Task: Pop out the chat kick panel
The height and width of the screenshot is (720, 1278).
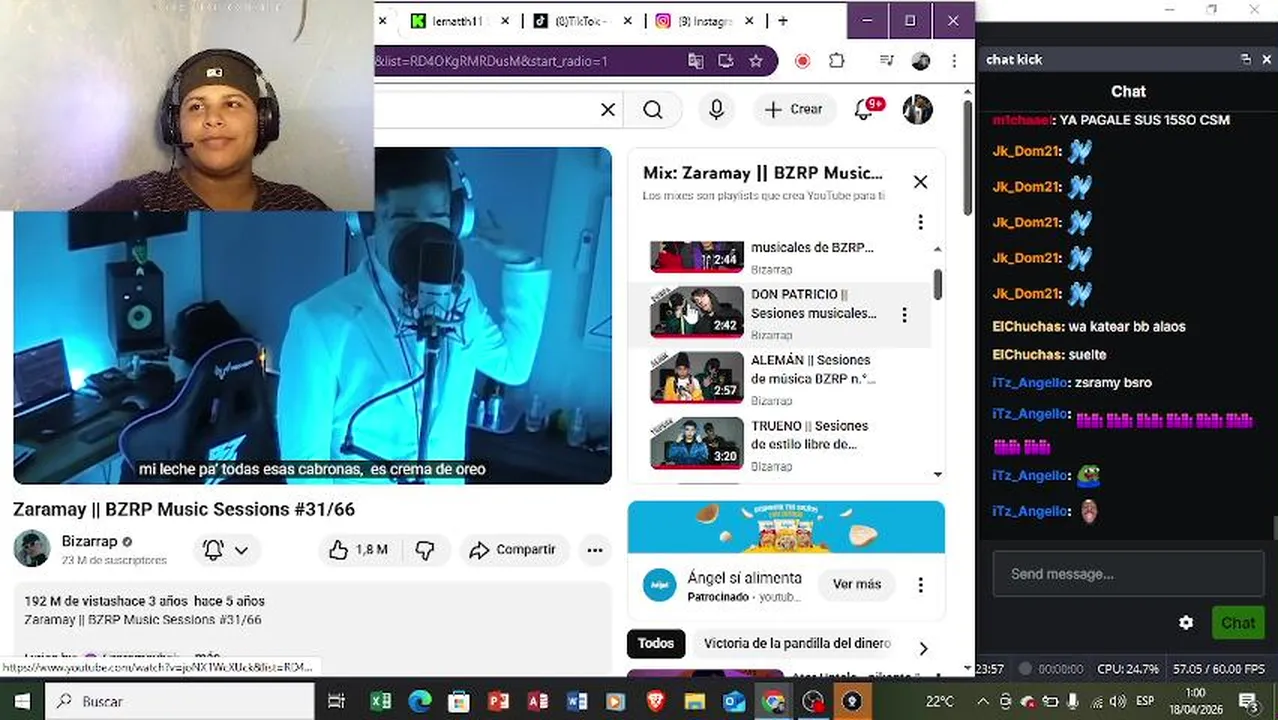Action: pyautogui.click(x=1245, y=59)
